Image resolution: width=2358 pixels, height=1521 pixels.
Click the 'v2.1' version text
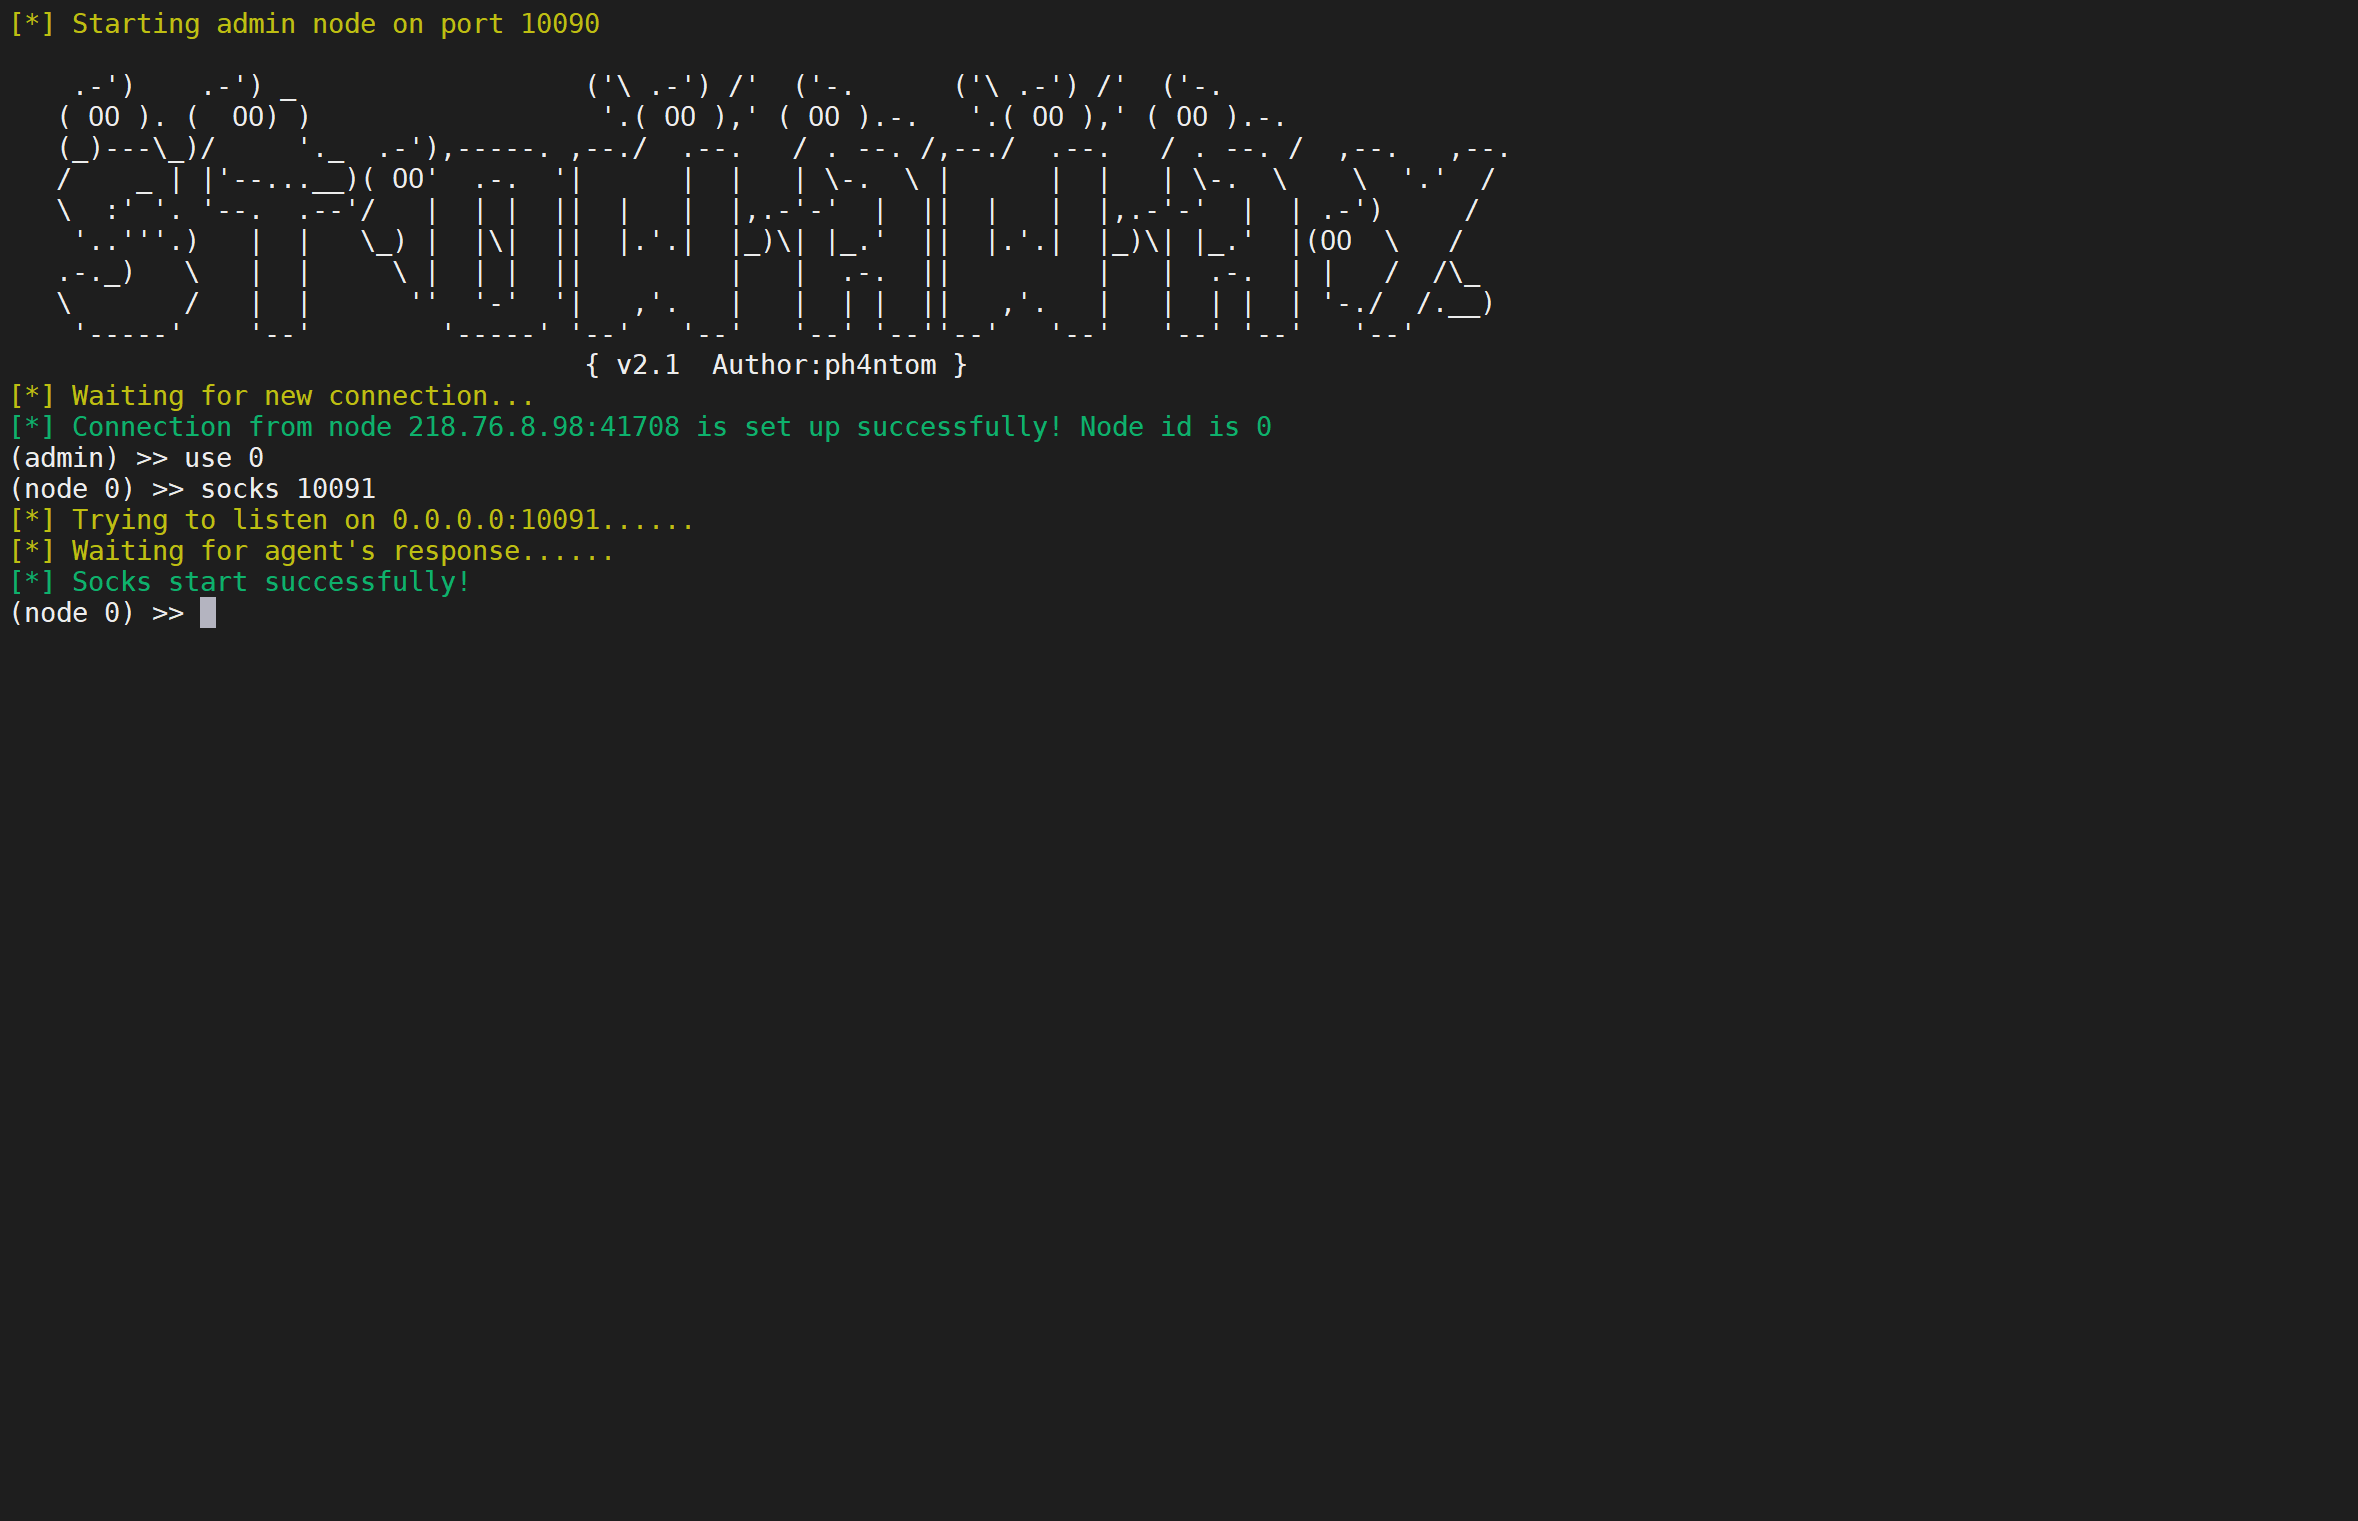(647, 365)
